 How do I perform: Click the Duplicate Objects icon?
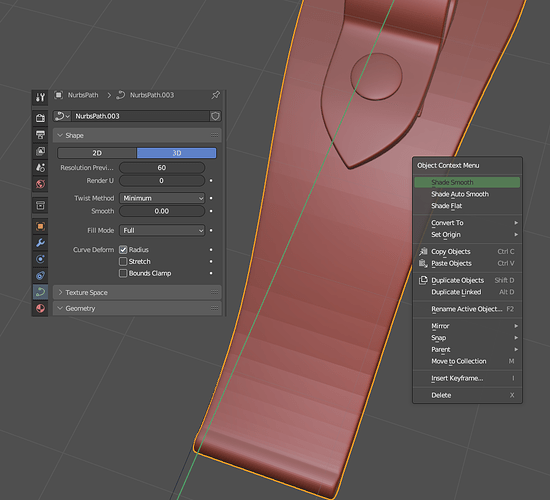pos(423,280)
